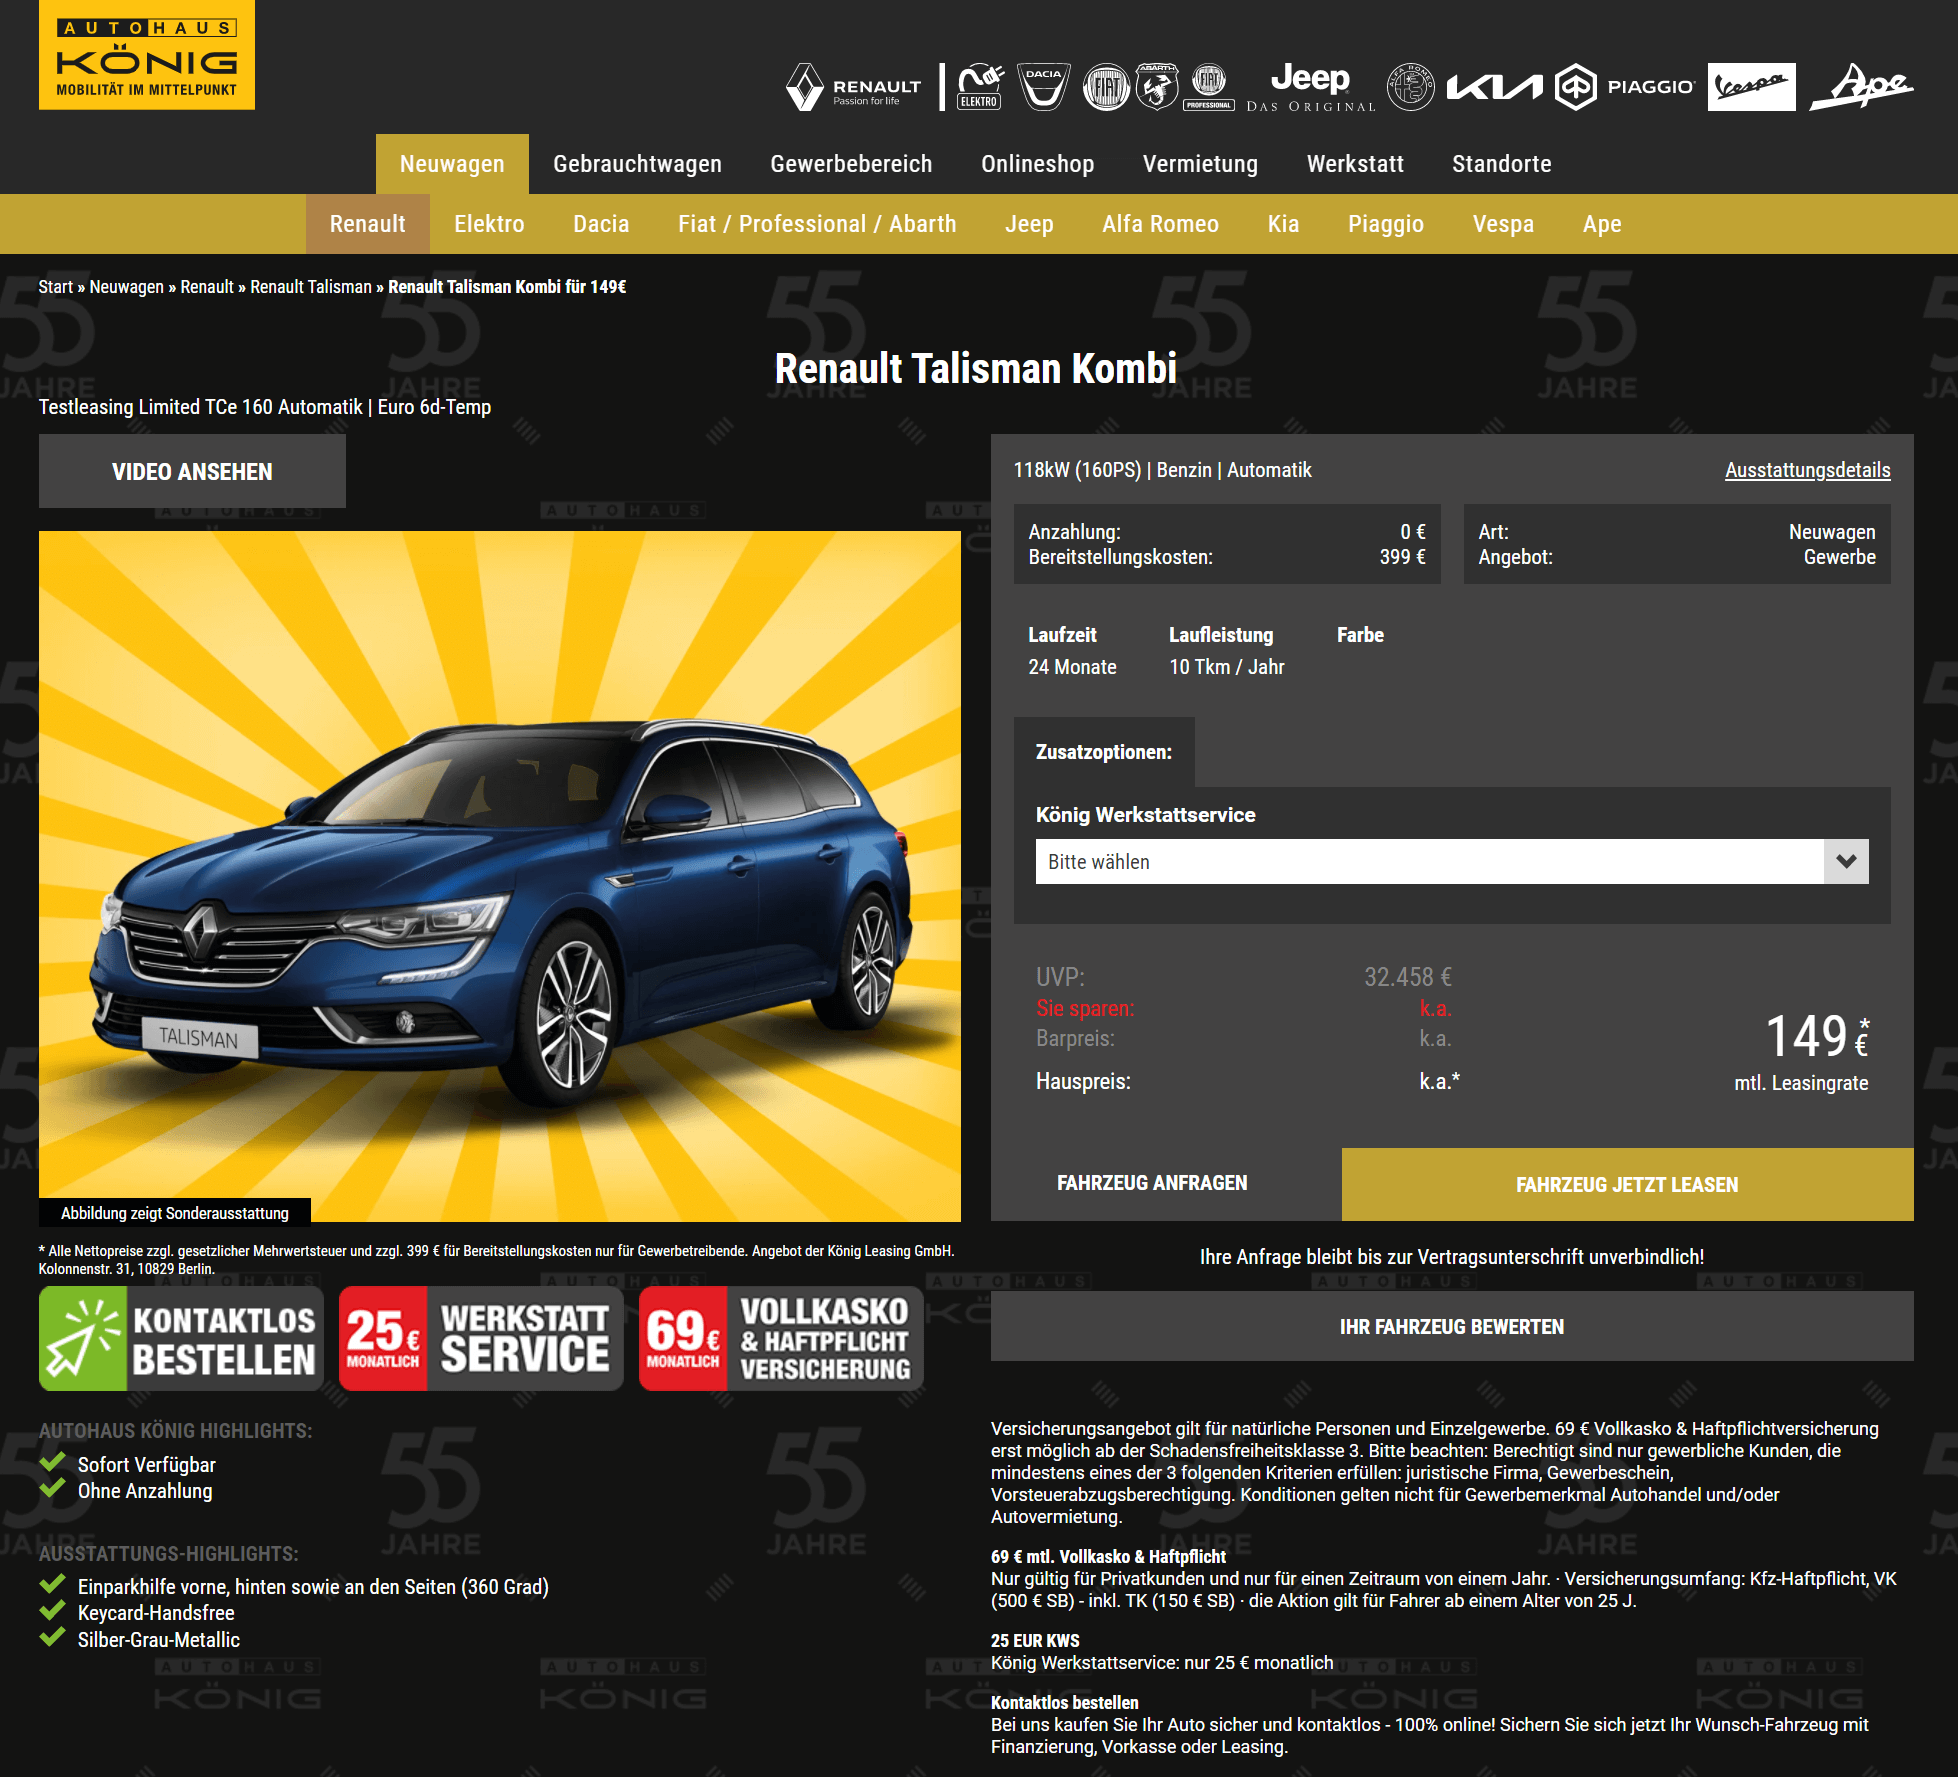Click the Sofort Verfügbar highlight
Image resolution: width=1958 pixels, height=1777 pixels.
146,1464
